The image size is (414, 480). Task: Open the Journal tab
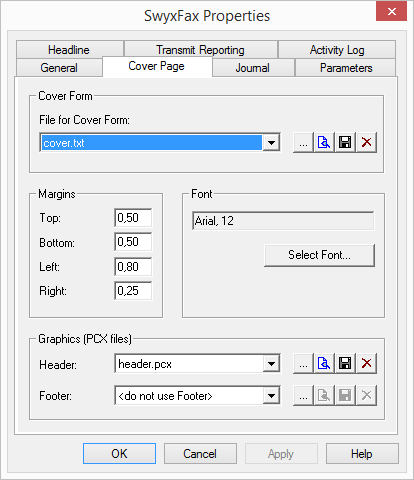[253, 68]
